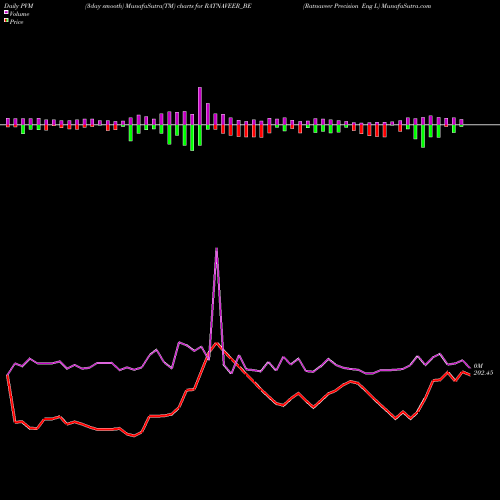This screenshot has height=500, width=500.
Task: Click the '202.45' price end label
Action: 483,373
